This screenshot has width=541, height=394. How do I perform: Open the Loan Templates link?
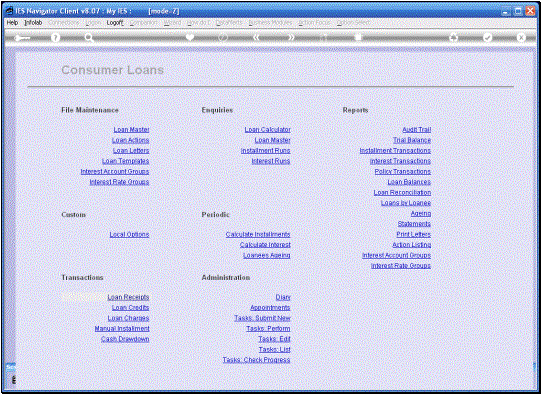[126, 161]
